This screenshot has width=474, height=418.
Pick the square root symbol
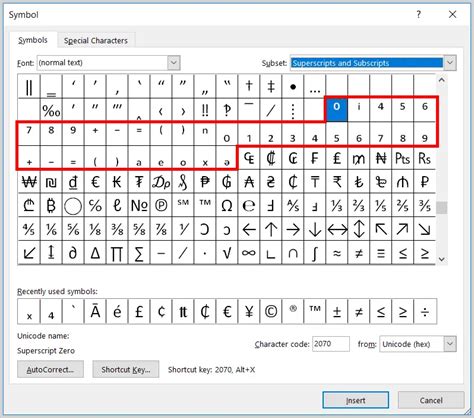pos(227,253)
